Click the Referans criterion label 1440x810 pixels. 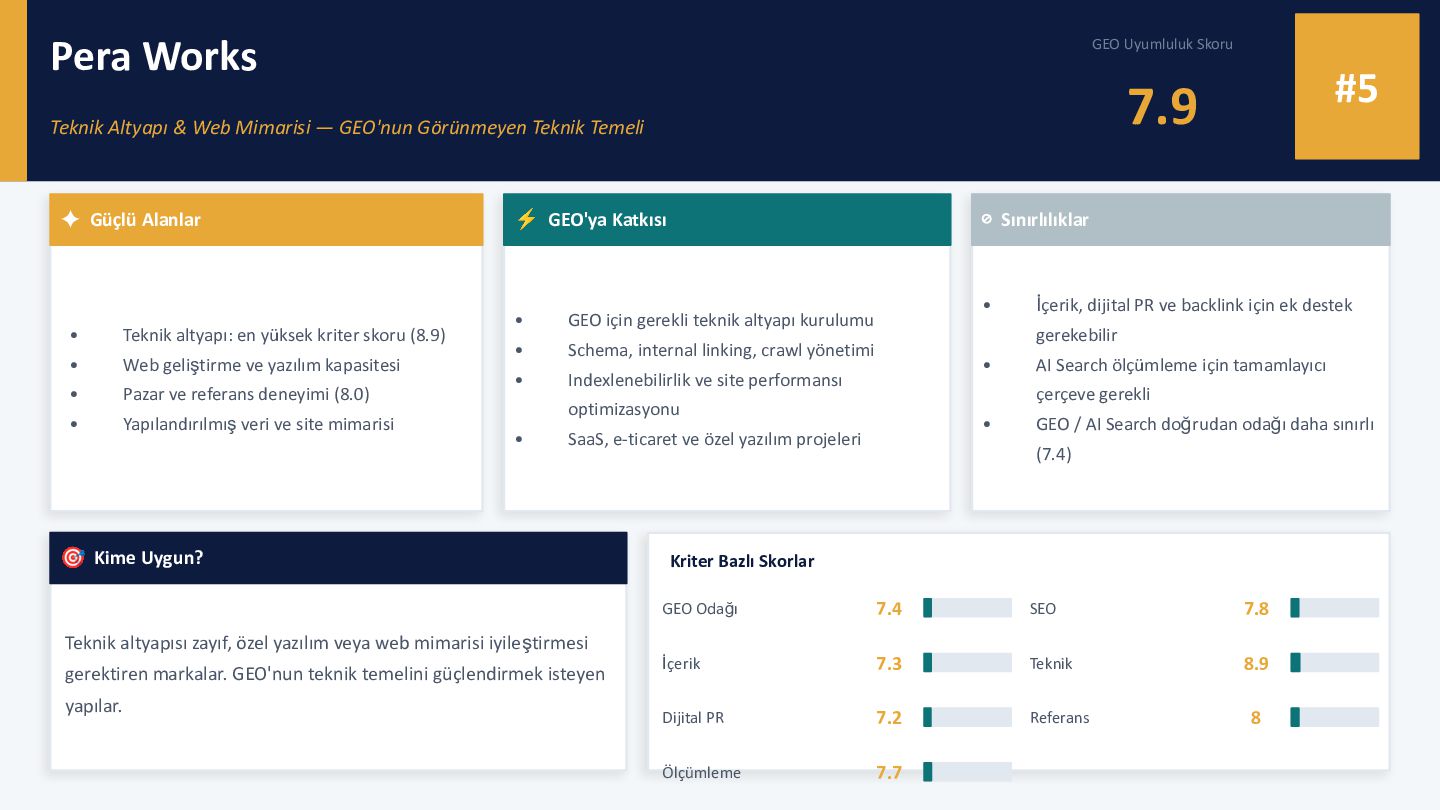click(1060, 717)
